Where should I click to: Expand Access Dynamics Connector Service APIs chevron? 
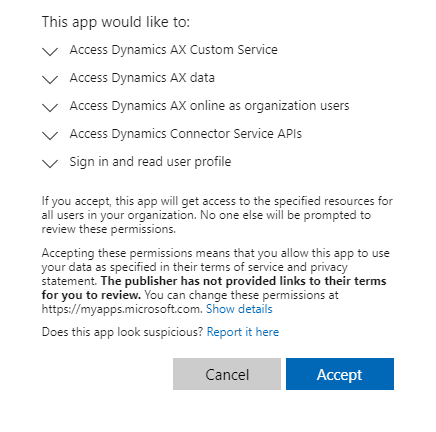(x=50, y=135)
